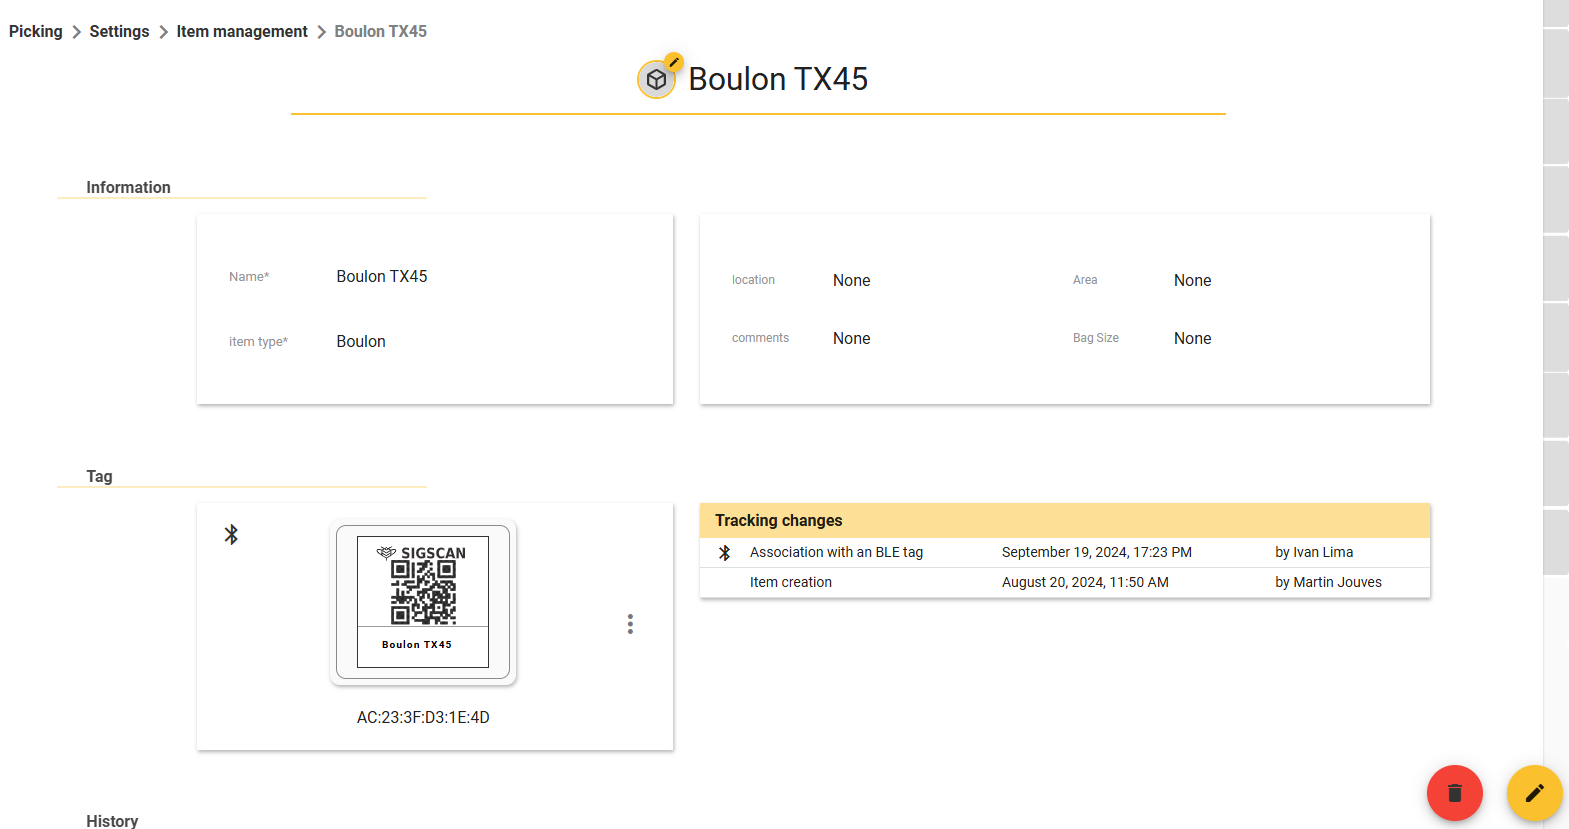Screen dimensions: 1569x829
Task: Click the item cube icon beside title
Action: (656, 80)
